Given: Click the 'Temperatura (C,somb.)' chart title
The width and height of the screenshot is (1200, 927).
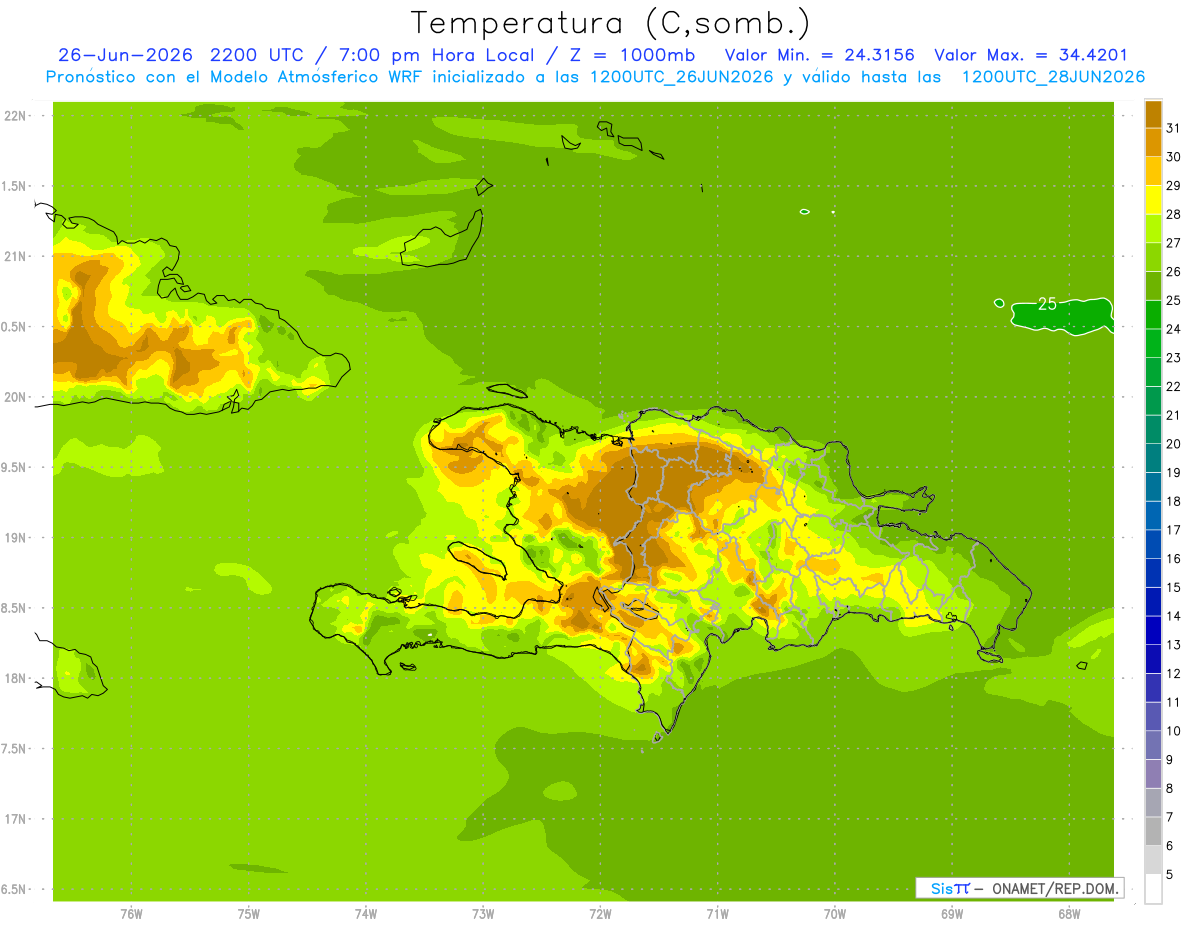Looking at the screenshot, I should click(x=610, y=23).
